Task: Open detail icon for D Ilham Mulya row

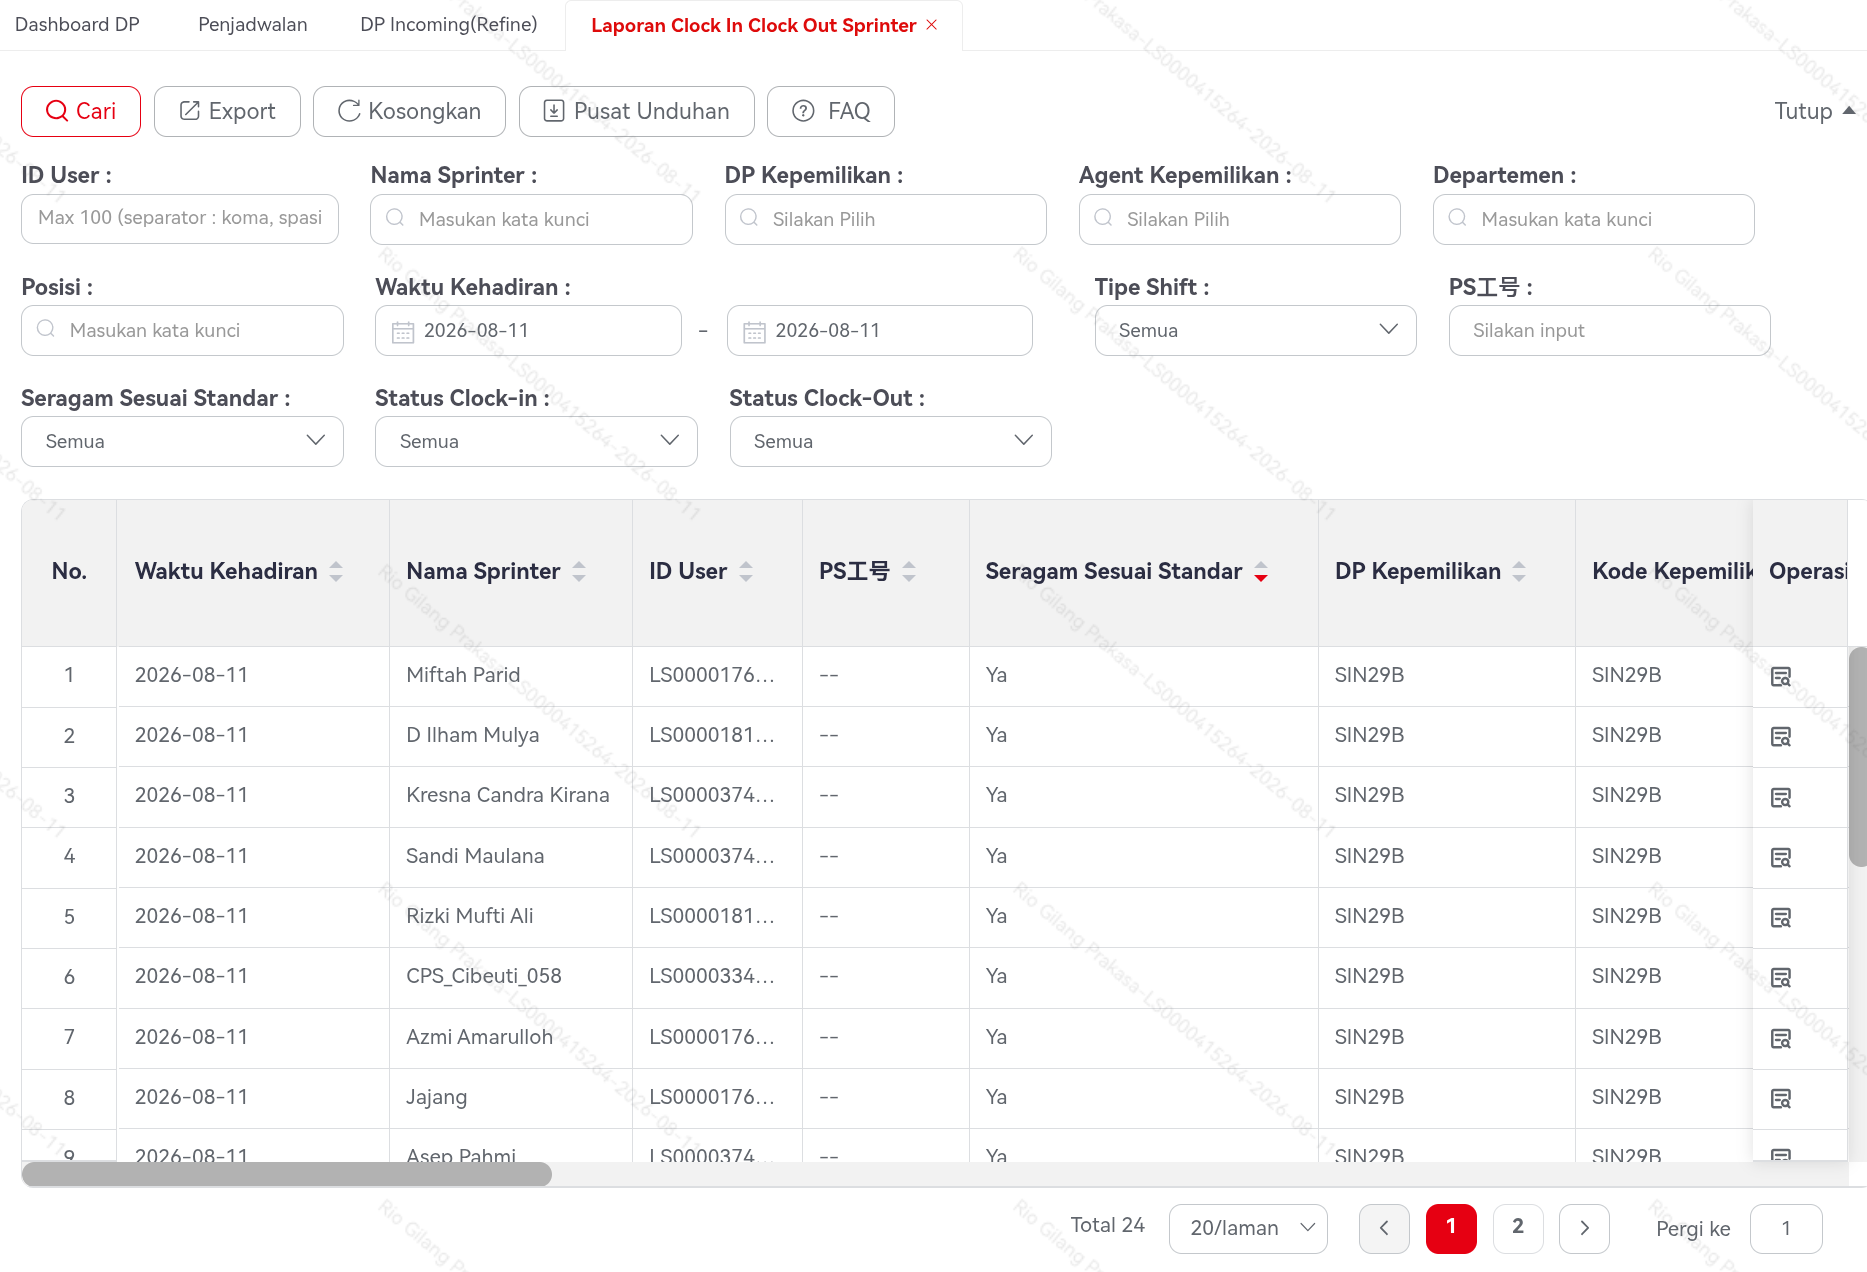Action: pos(1780,737)
